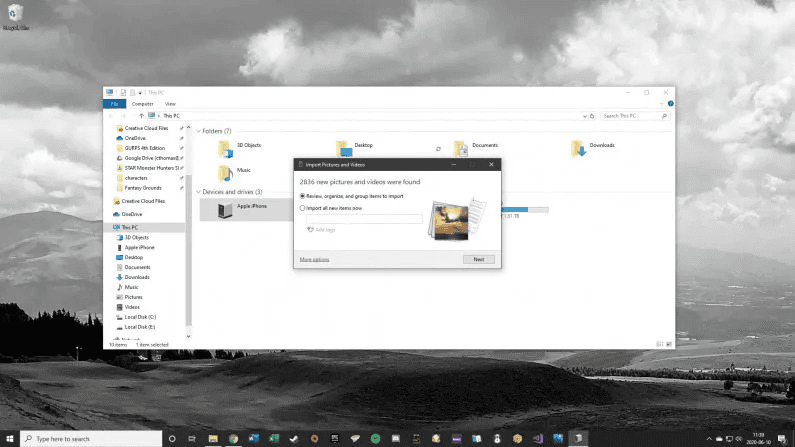The image size is (795, 447).
Task: Open the Music folder icon
Action: pos(225,172)
